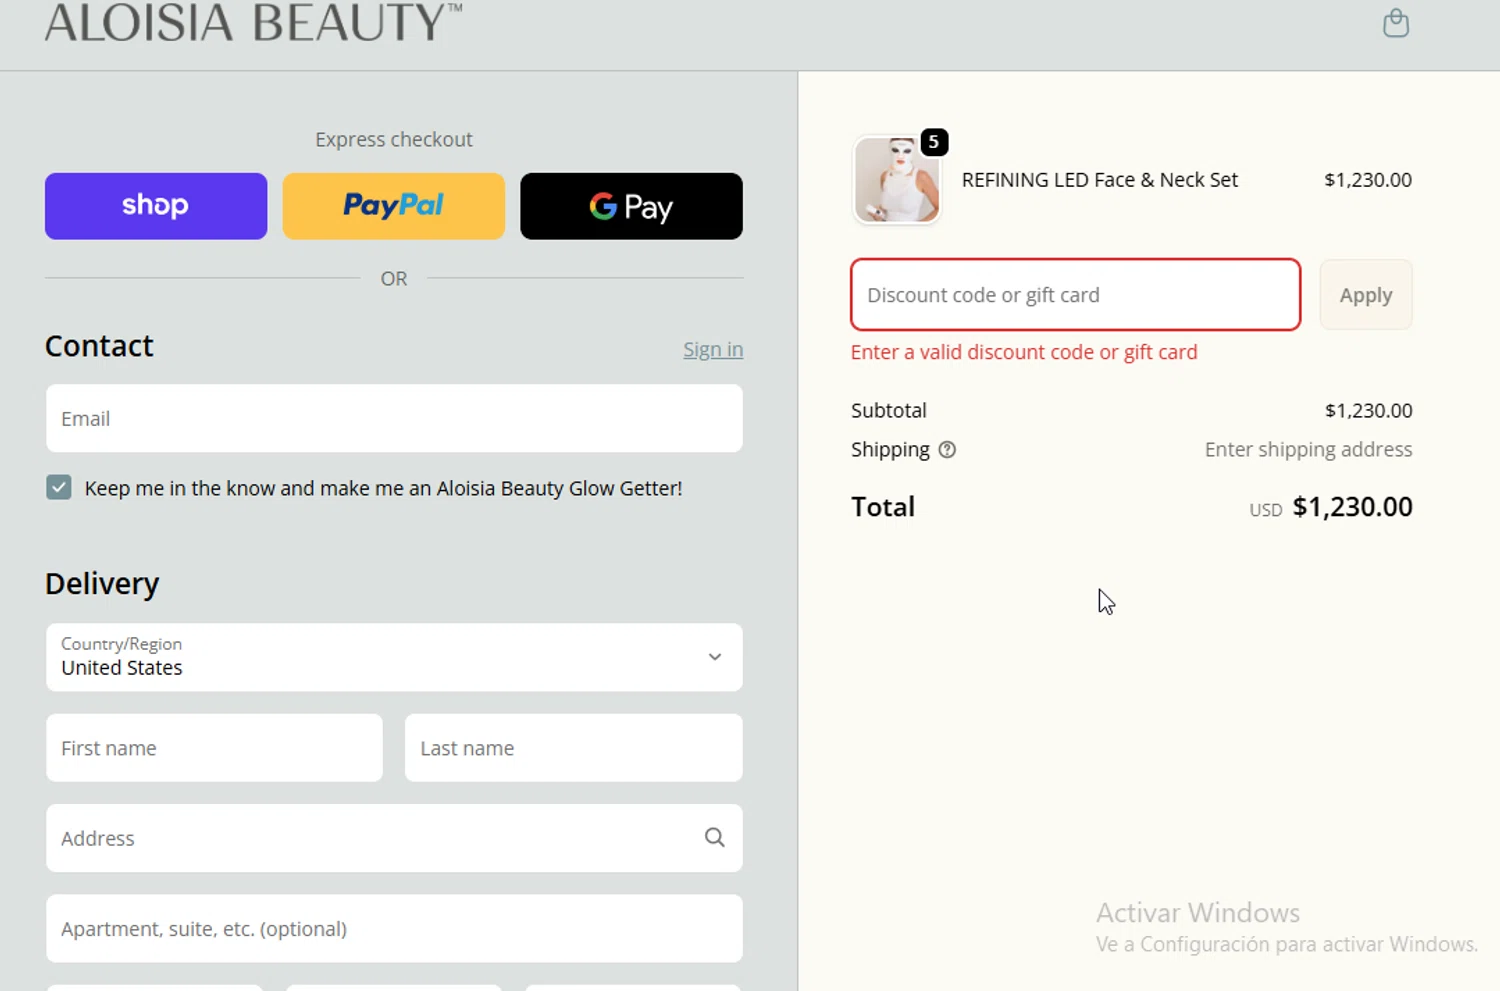Click the product line price $1,230.00
This screenshot has height=991, width=1500.
tap(1368, 180)
